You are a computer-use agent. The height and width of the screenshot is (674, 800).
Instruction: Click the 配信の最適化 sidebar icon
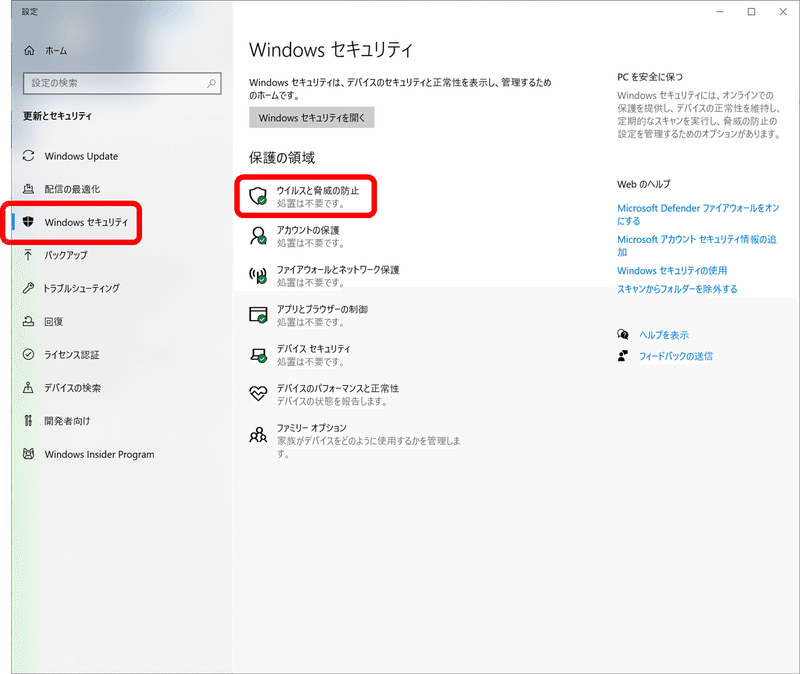[29, 189]
